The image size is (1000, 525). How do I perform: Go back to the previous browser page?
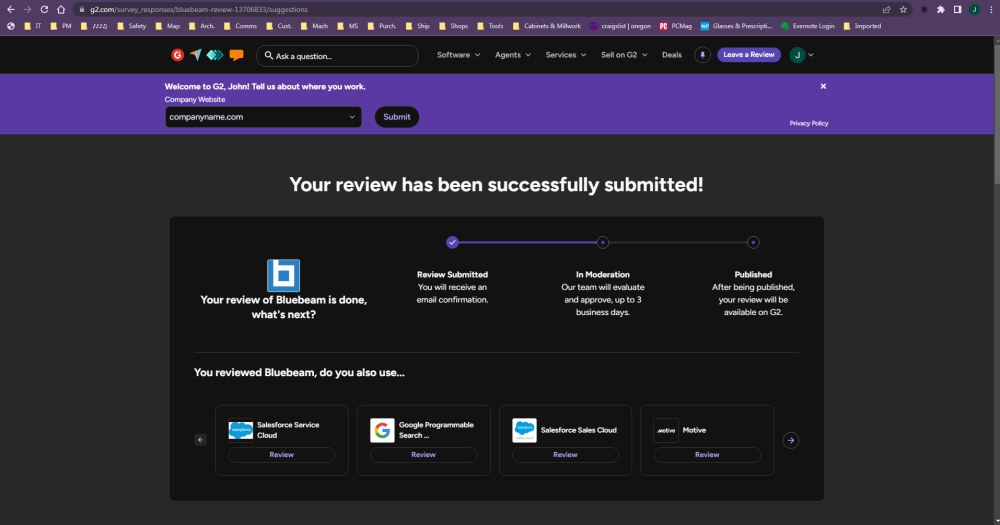(11, 10)
